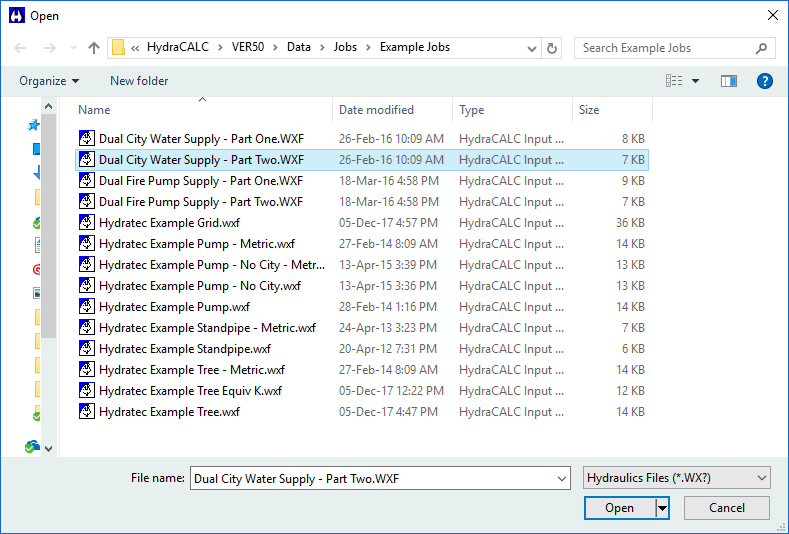The image size is (789, 534).
Task: Click the navigation pane scrollbar thumb
Action: click(x=48, y=226)
